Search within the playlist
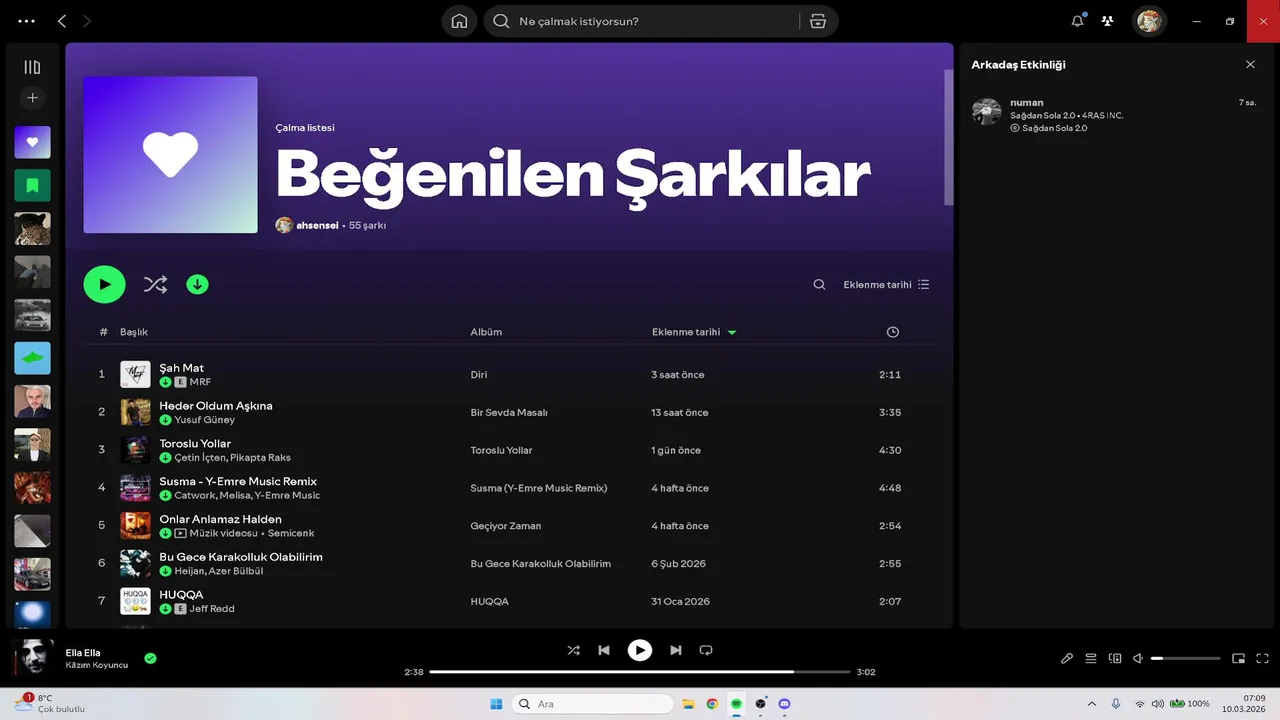 point(819,284)
